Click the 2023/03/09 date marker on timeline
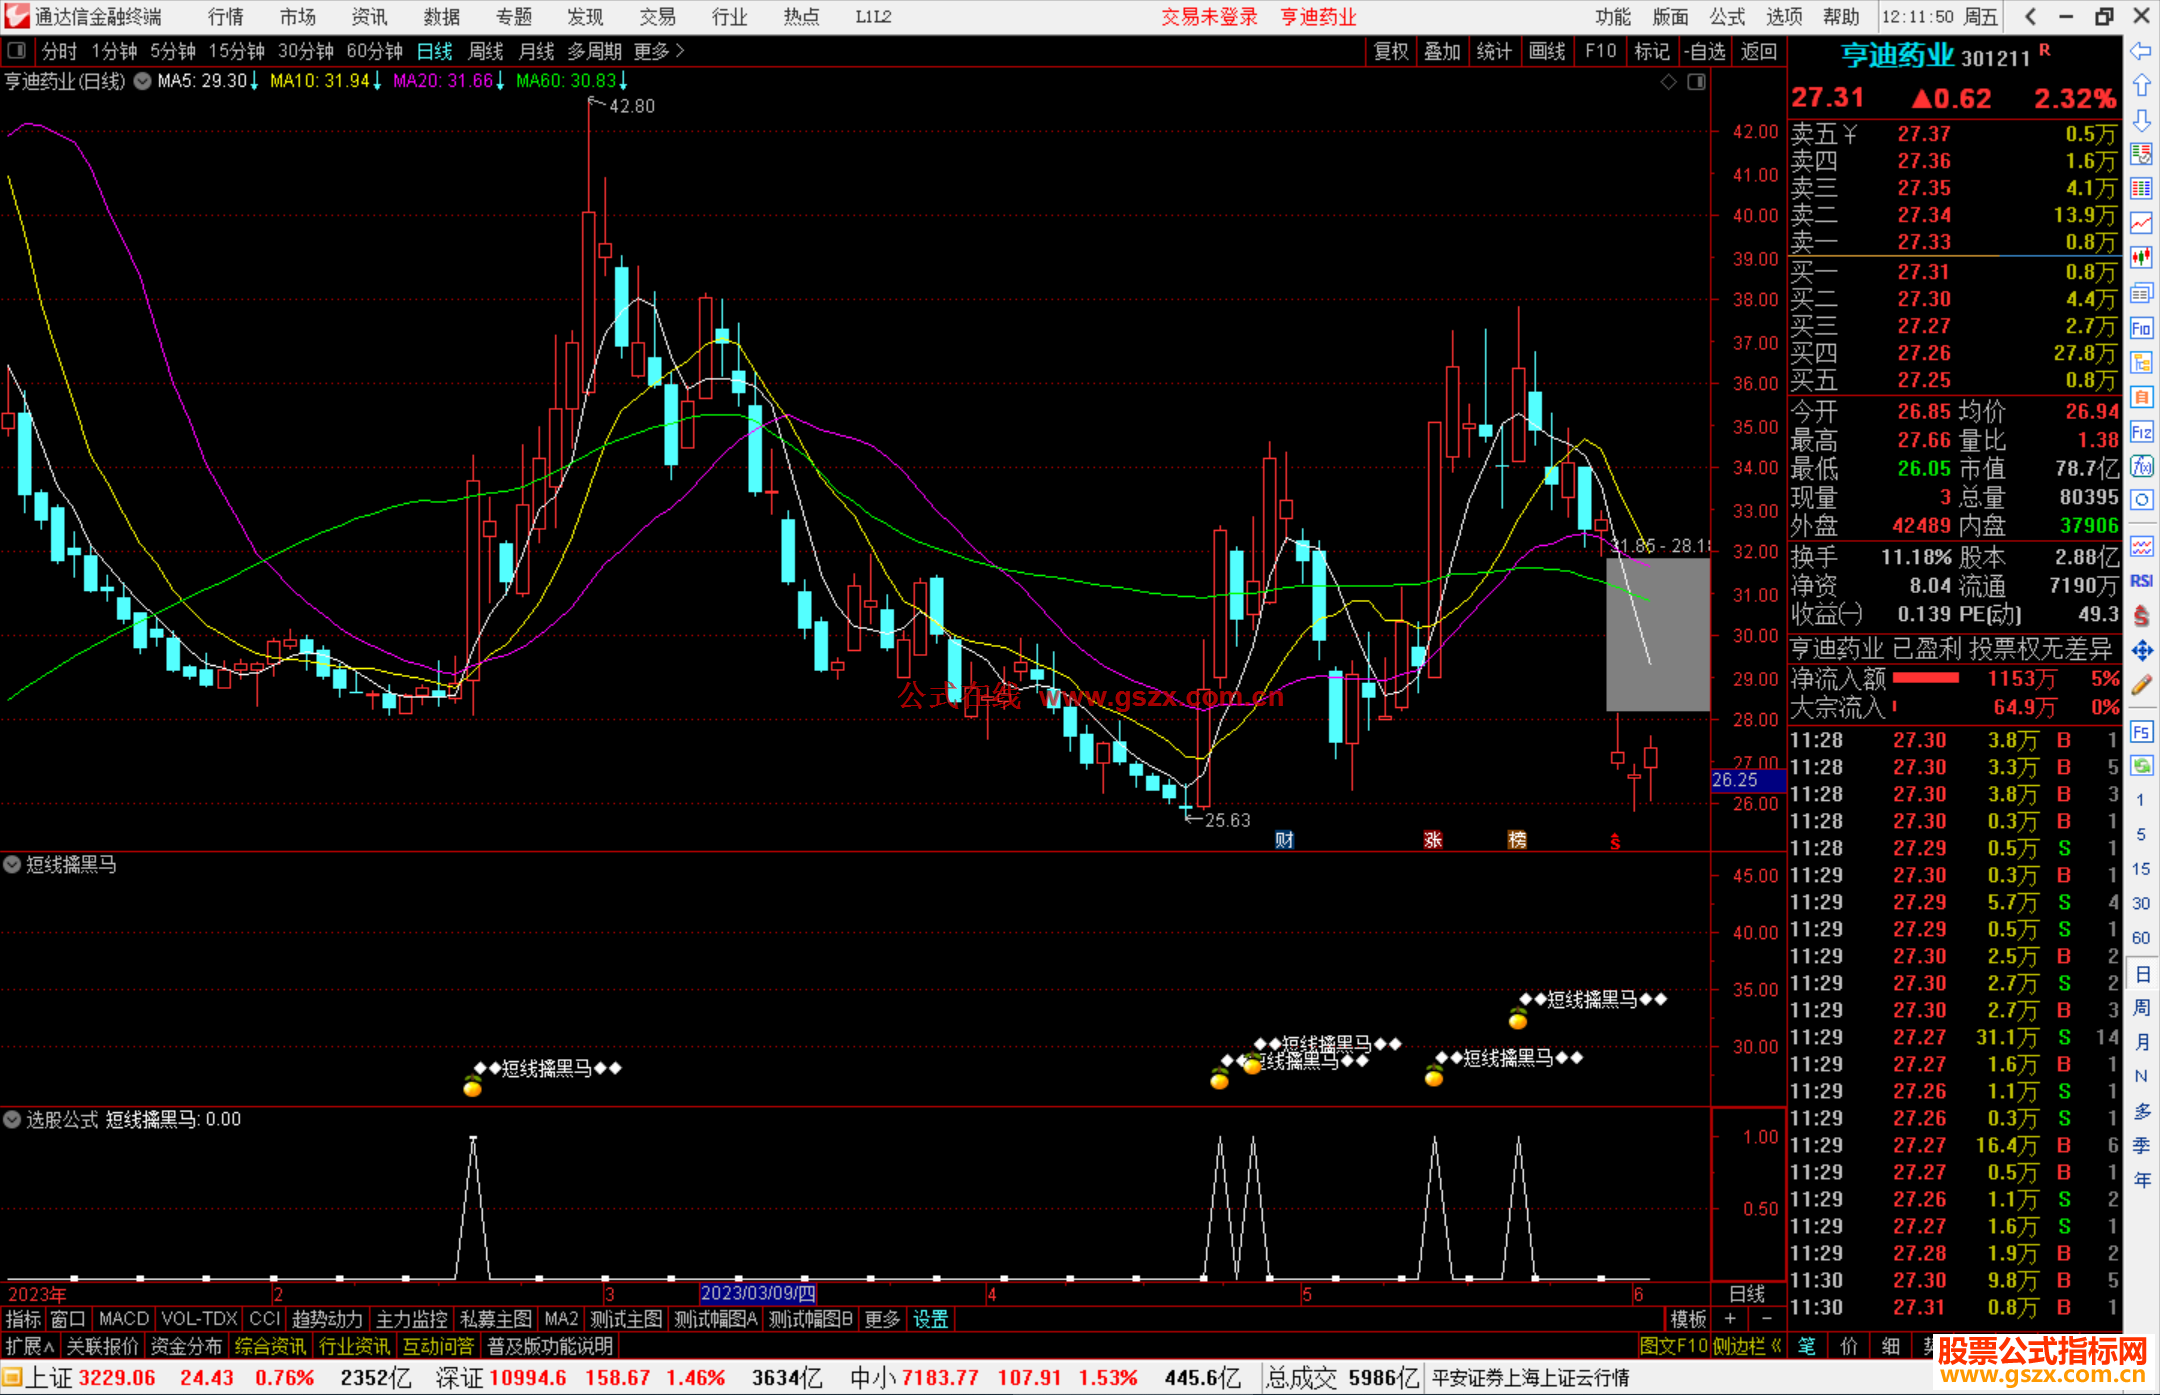 tap(757, 1293)
